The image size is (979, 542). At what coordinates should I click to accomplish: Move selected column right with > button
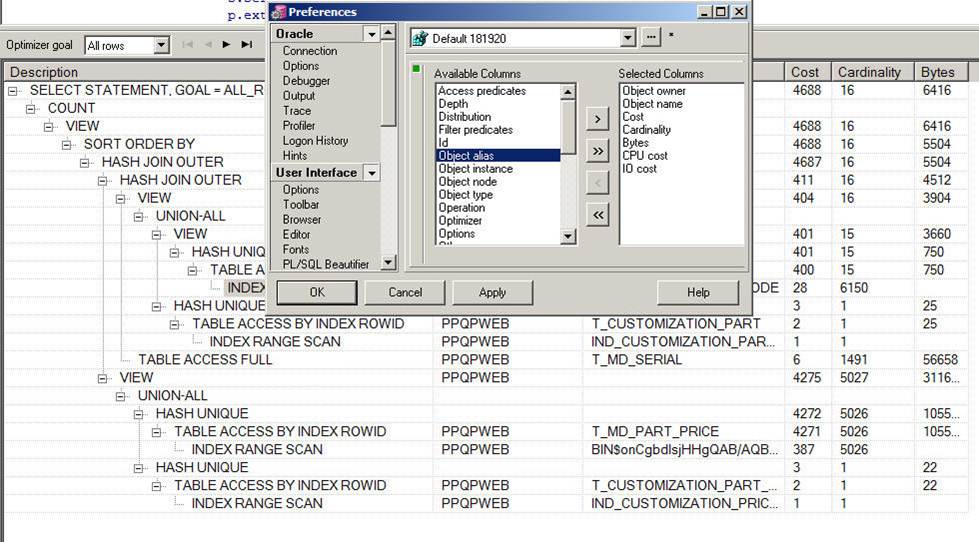598,119
